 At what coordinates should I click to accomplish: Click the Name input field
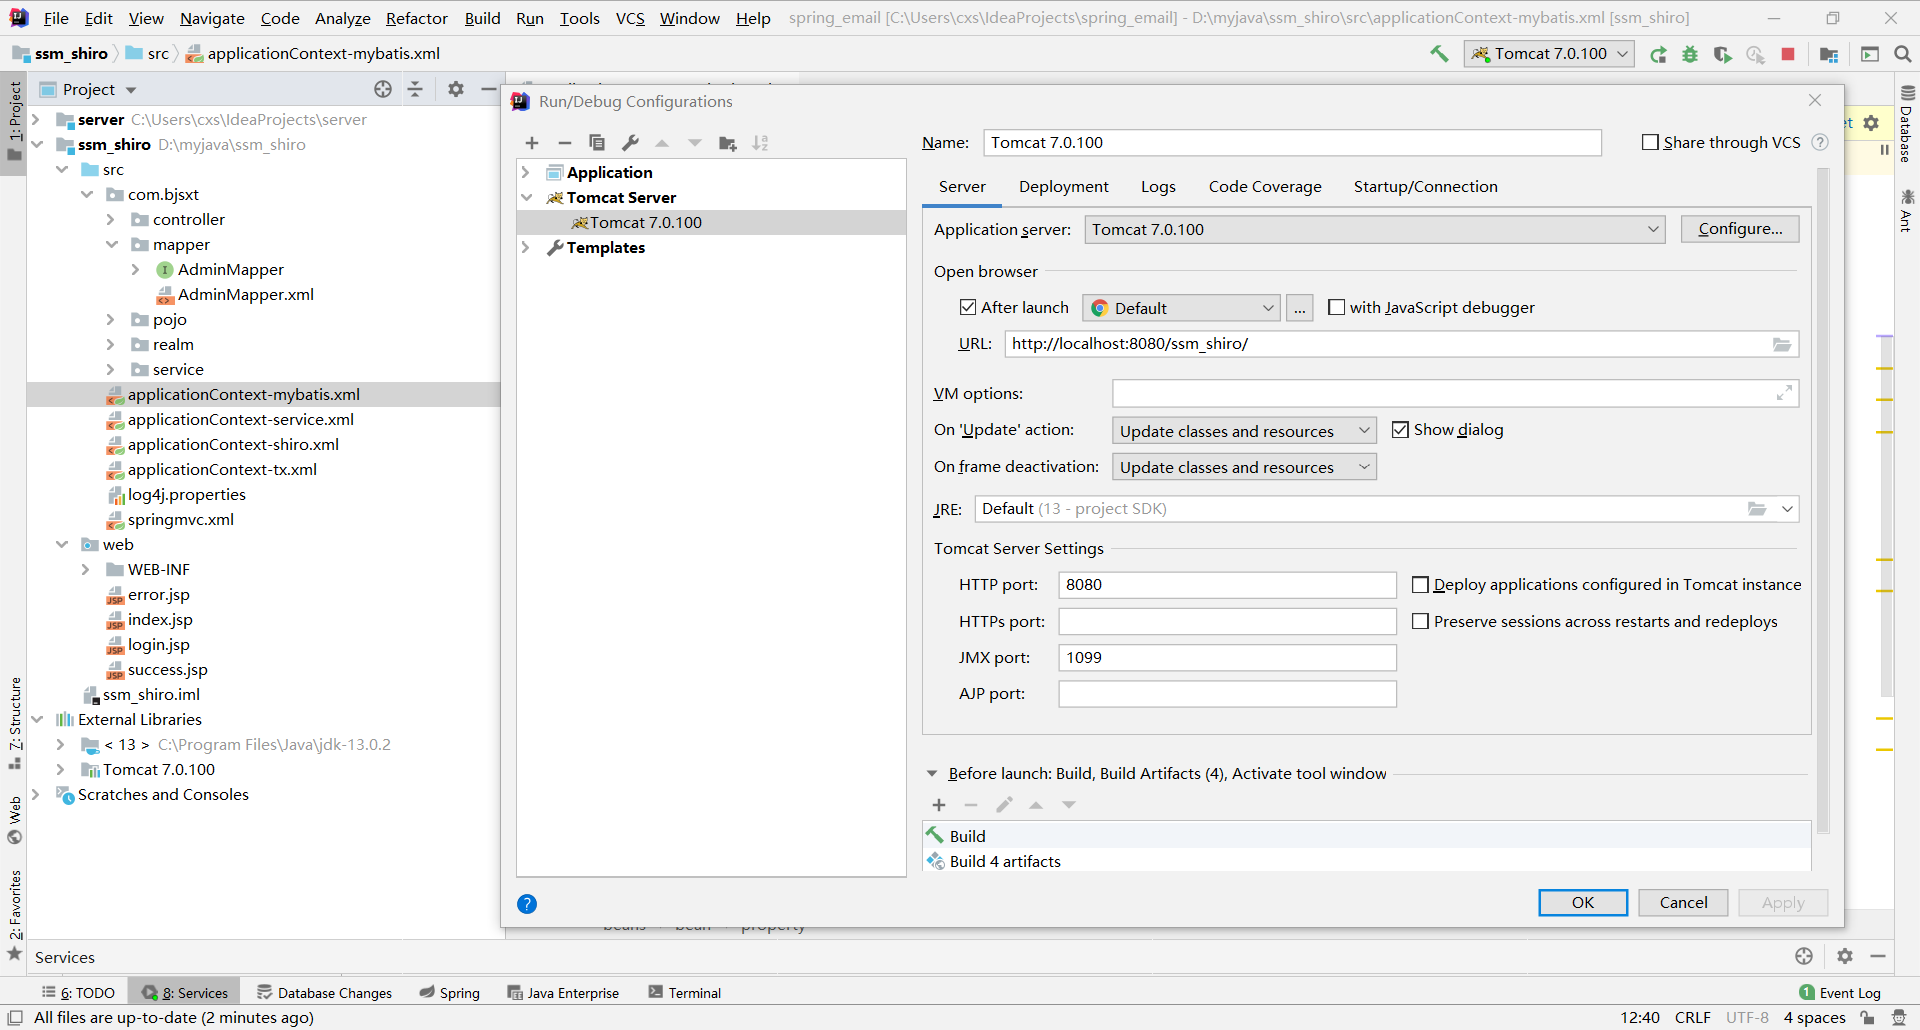point(1292,143)
